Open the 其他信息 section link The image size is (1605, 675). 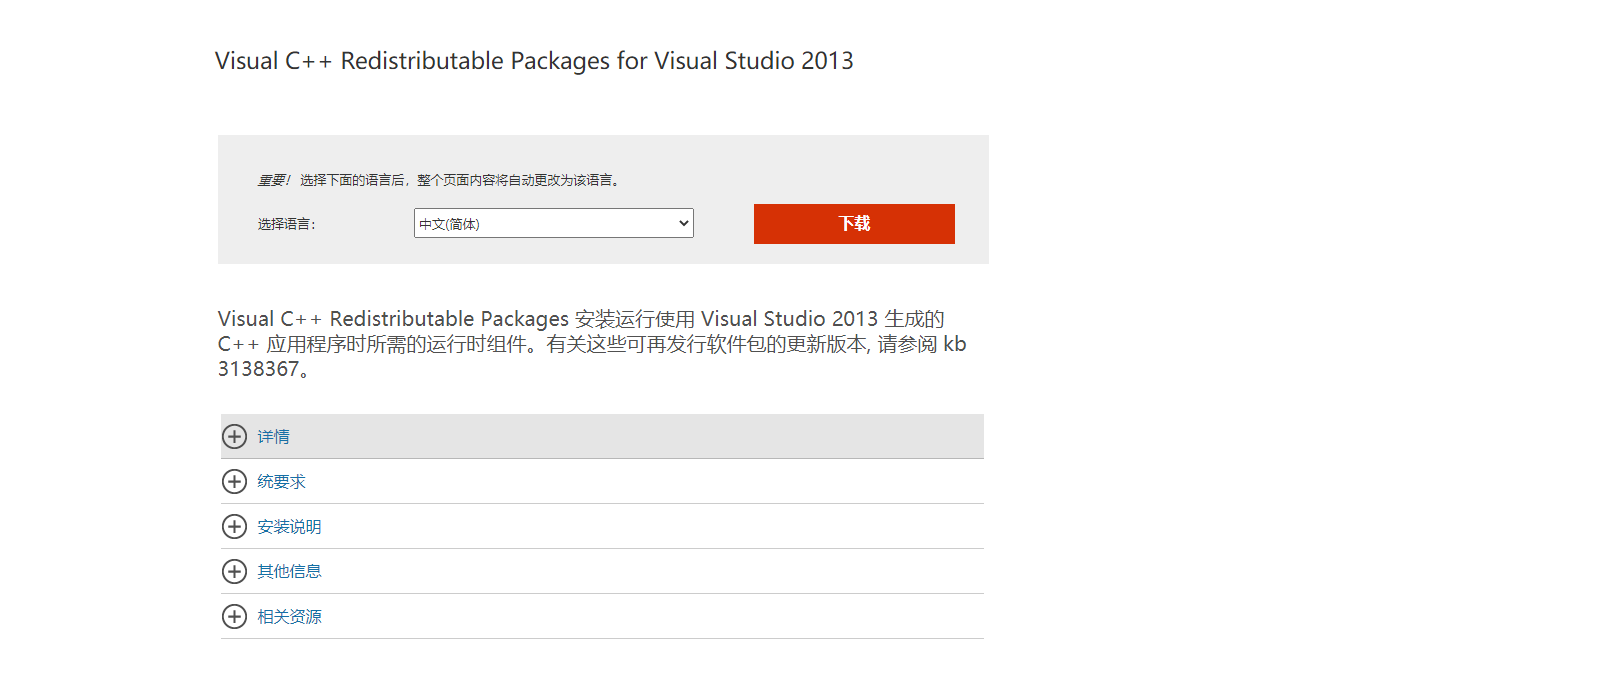(289, 572)
